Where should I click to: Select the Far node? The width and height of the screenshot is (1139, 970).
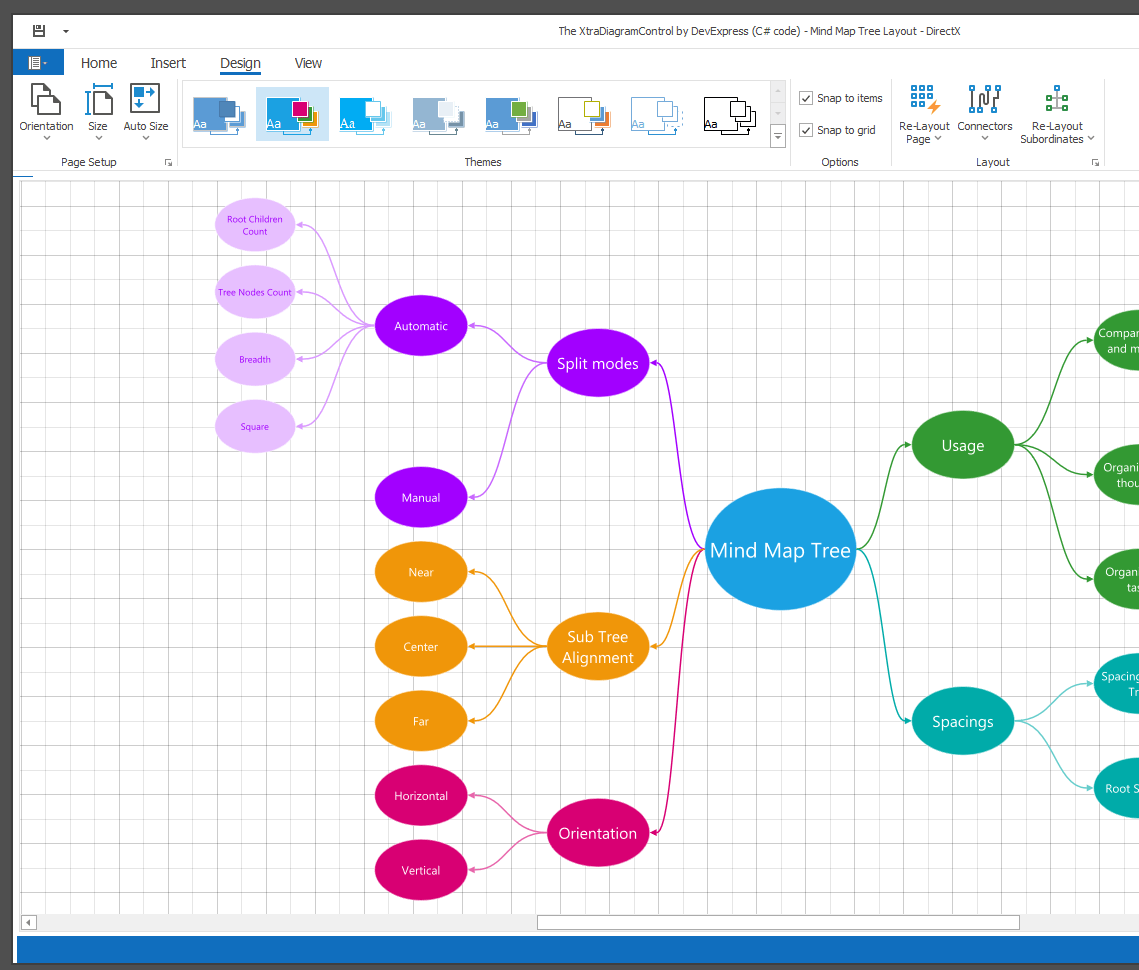[421, 721]
